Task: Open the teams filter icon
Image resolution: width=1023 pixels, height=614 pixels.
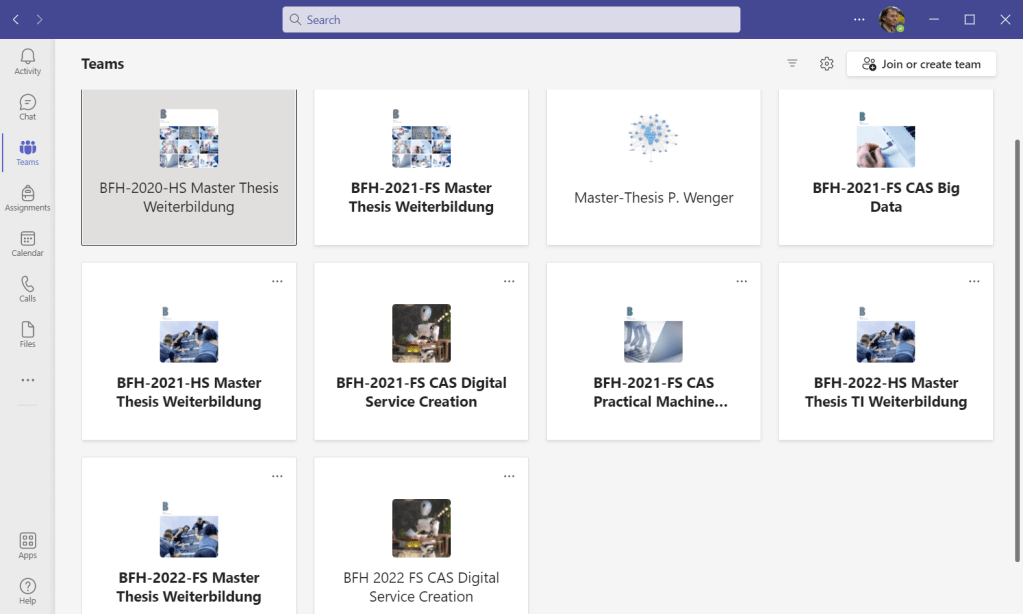Action: point(792,64)
